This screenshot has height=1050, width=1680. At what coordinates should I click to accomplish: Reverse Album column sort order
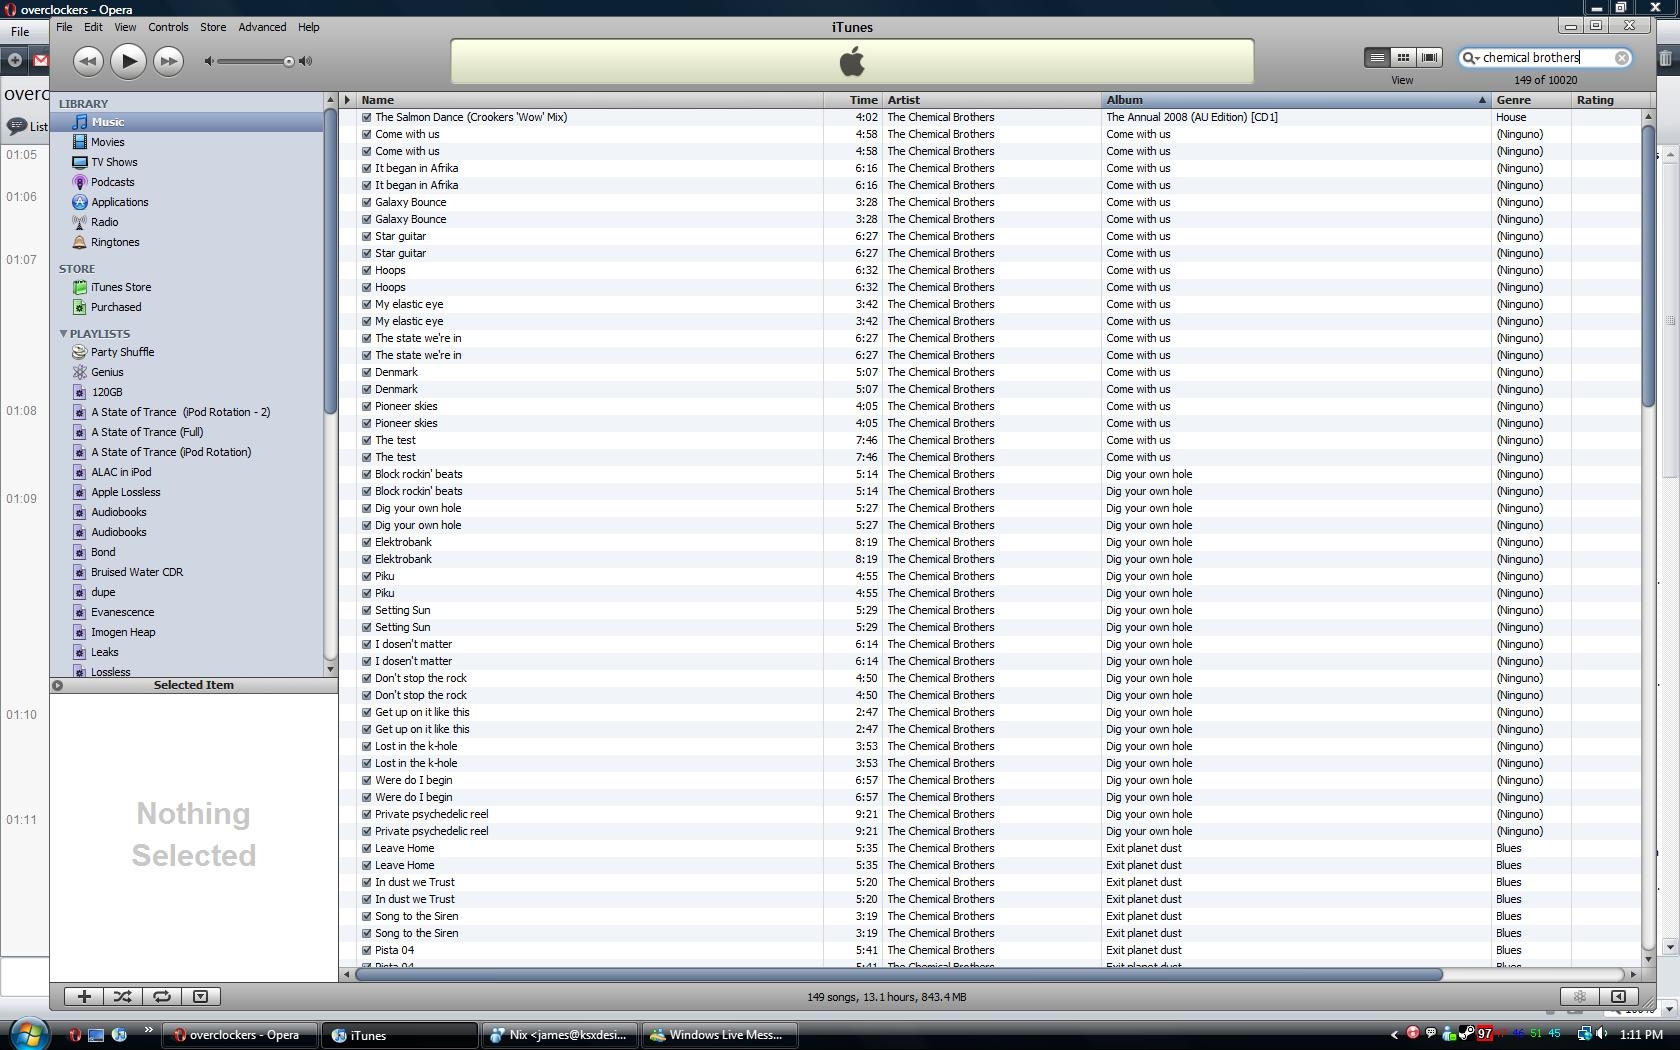click(x=1296, y=100)
